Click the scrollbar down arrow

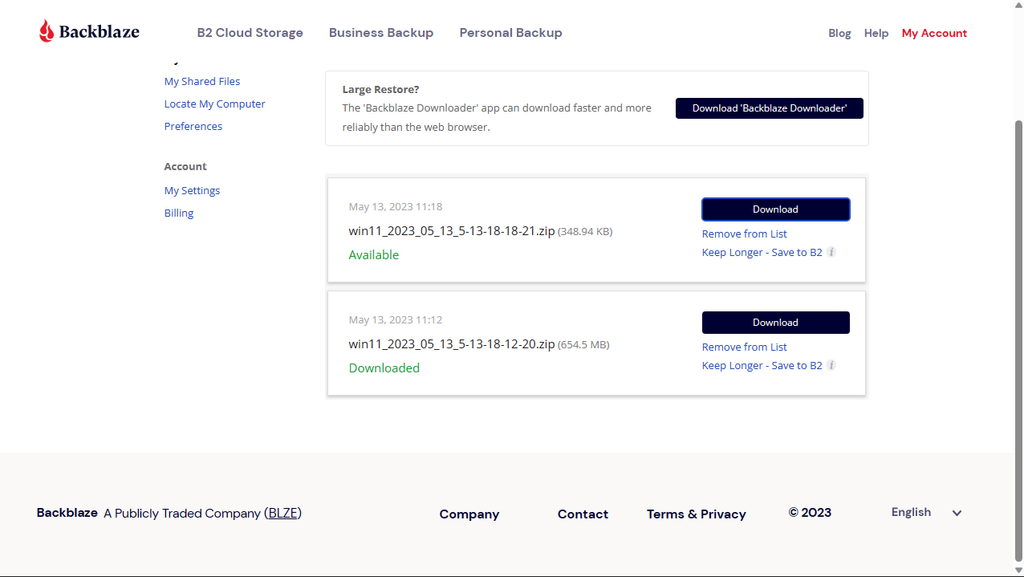pos(1016,570)
